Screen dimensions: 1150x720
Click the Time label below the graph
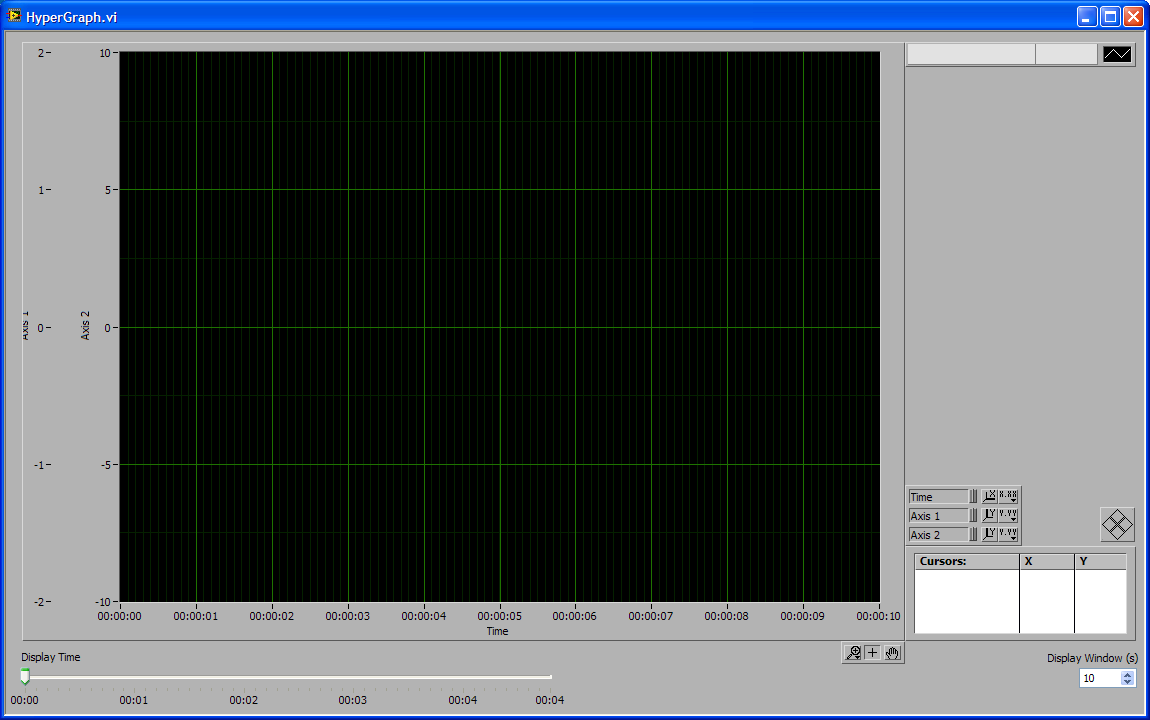[497, 631]
